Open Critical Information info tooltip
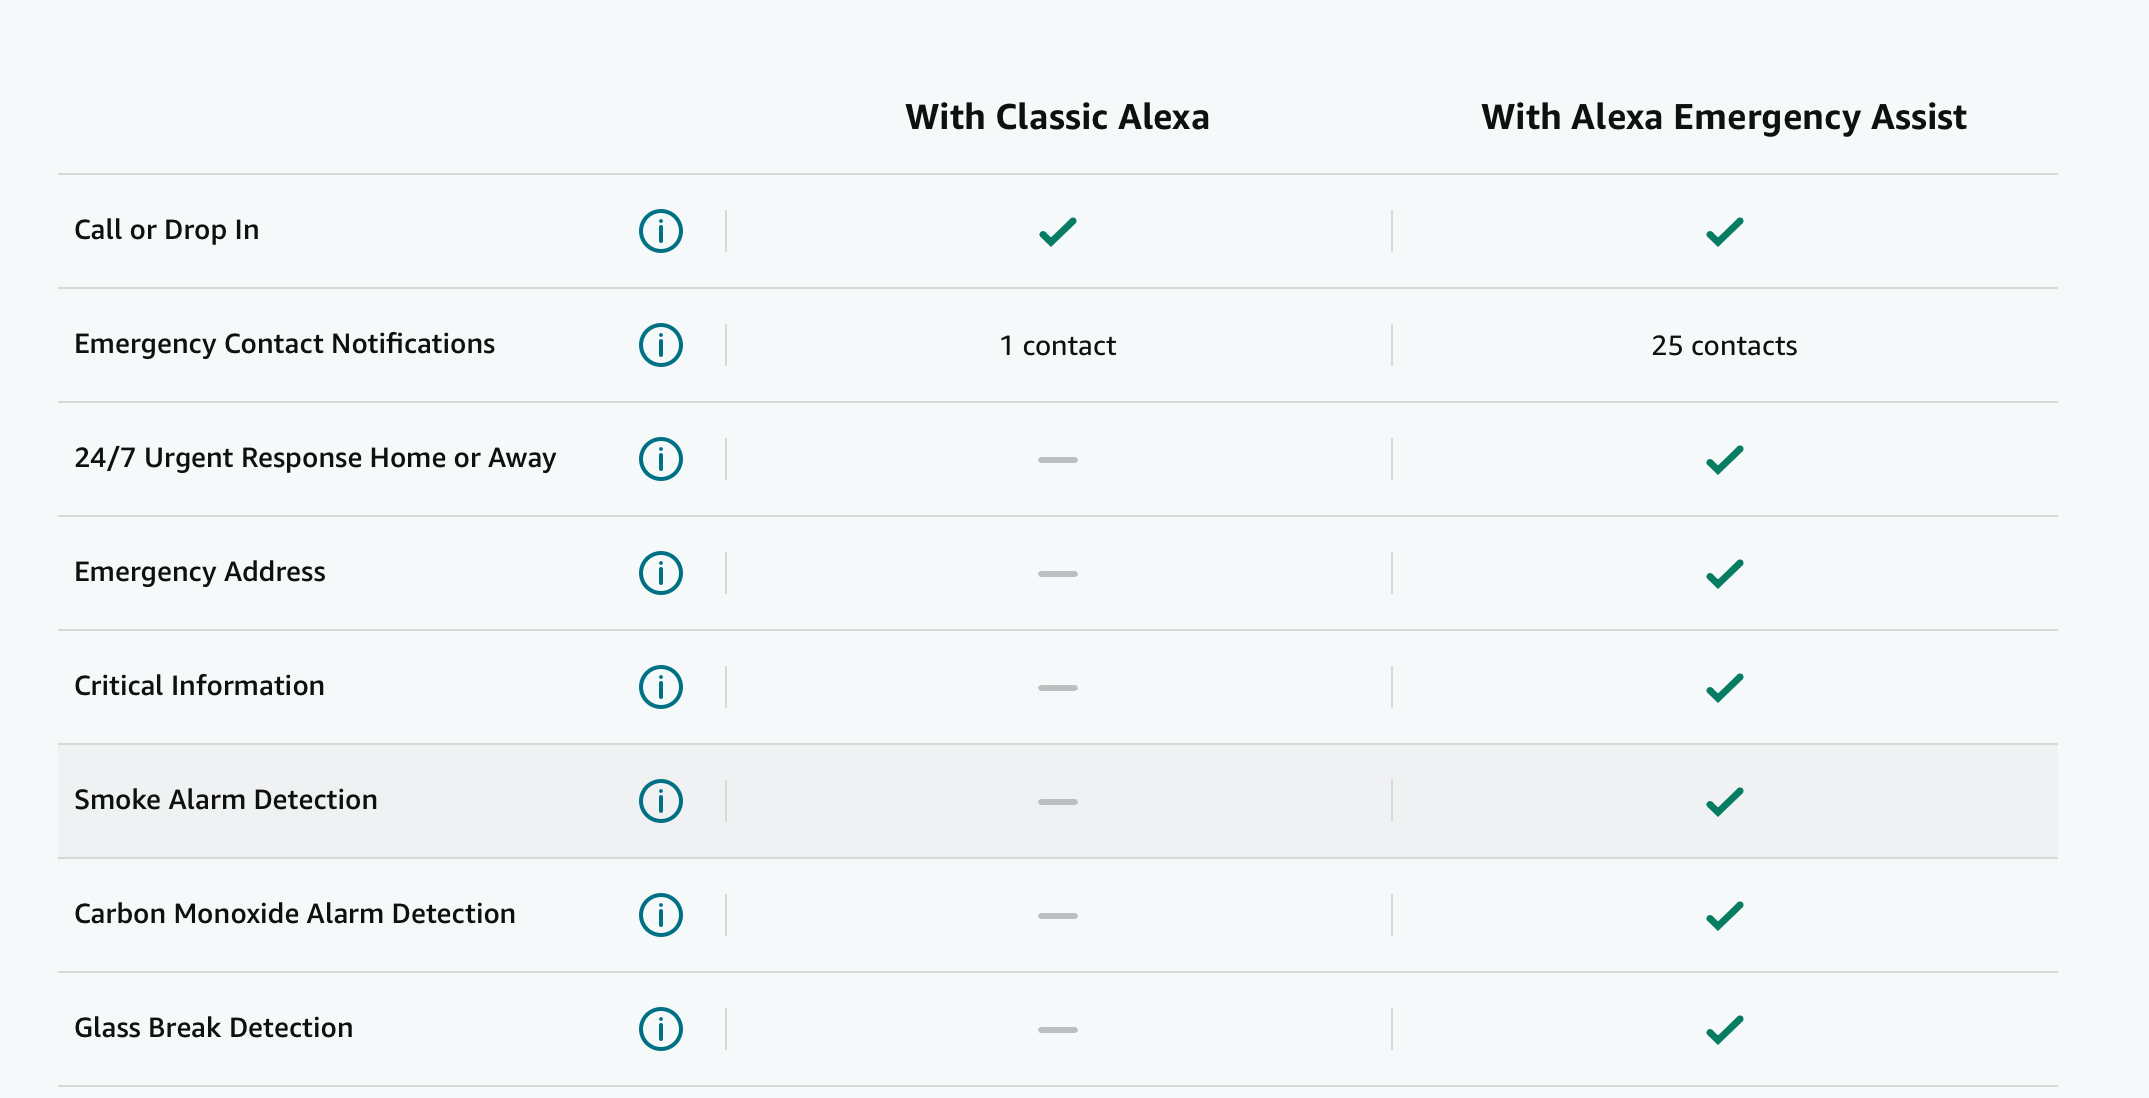Image resolution: width=2149 pixels, height=1098 pixels. 660,687
